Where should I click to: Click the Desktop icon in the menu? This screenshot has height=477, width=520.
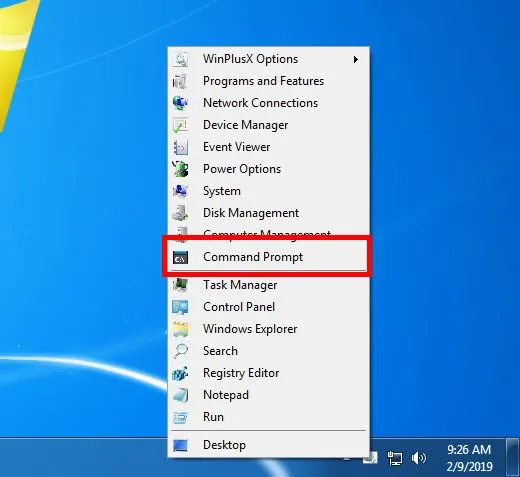(x=180, y=445)
